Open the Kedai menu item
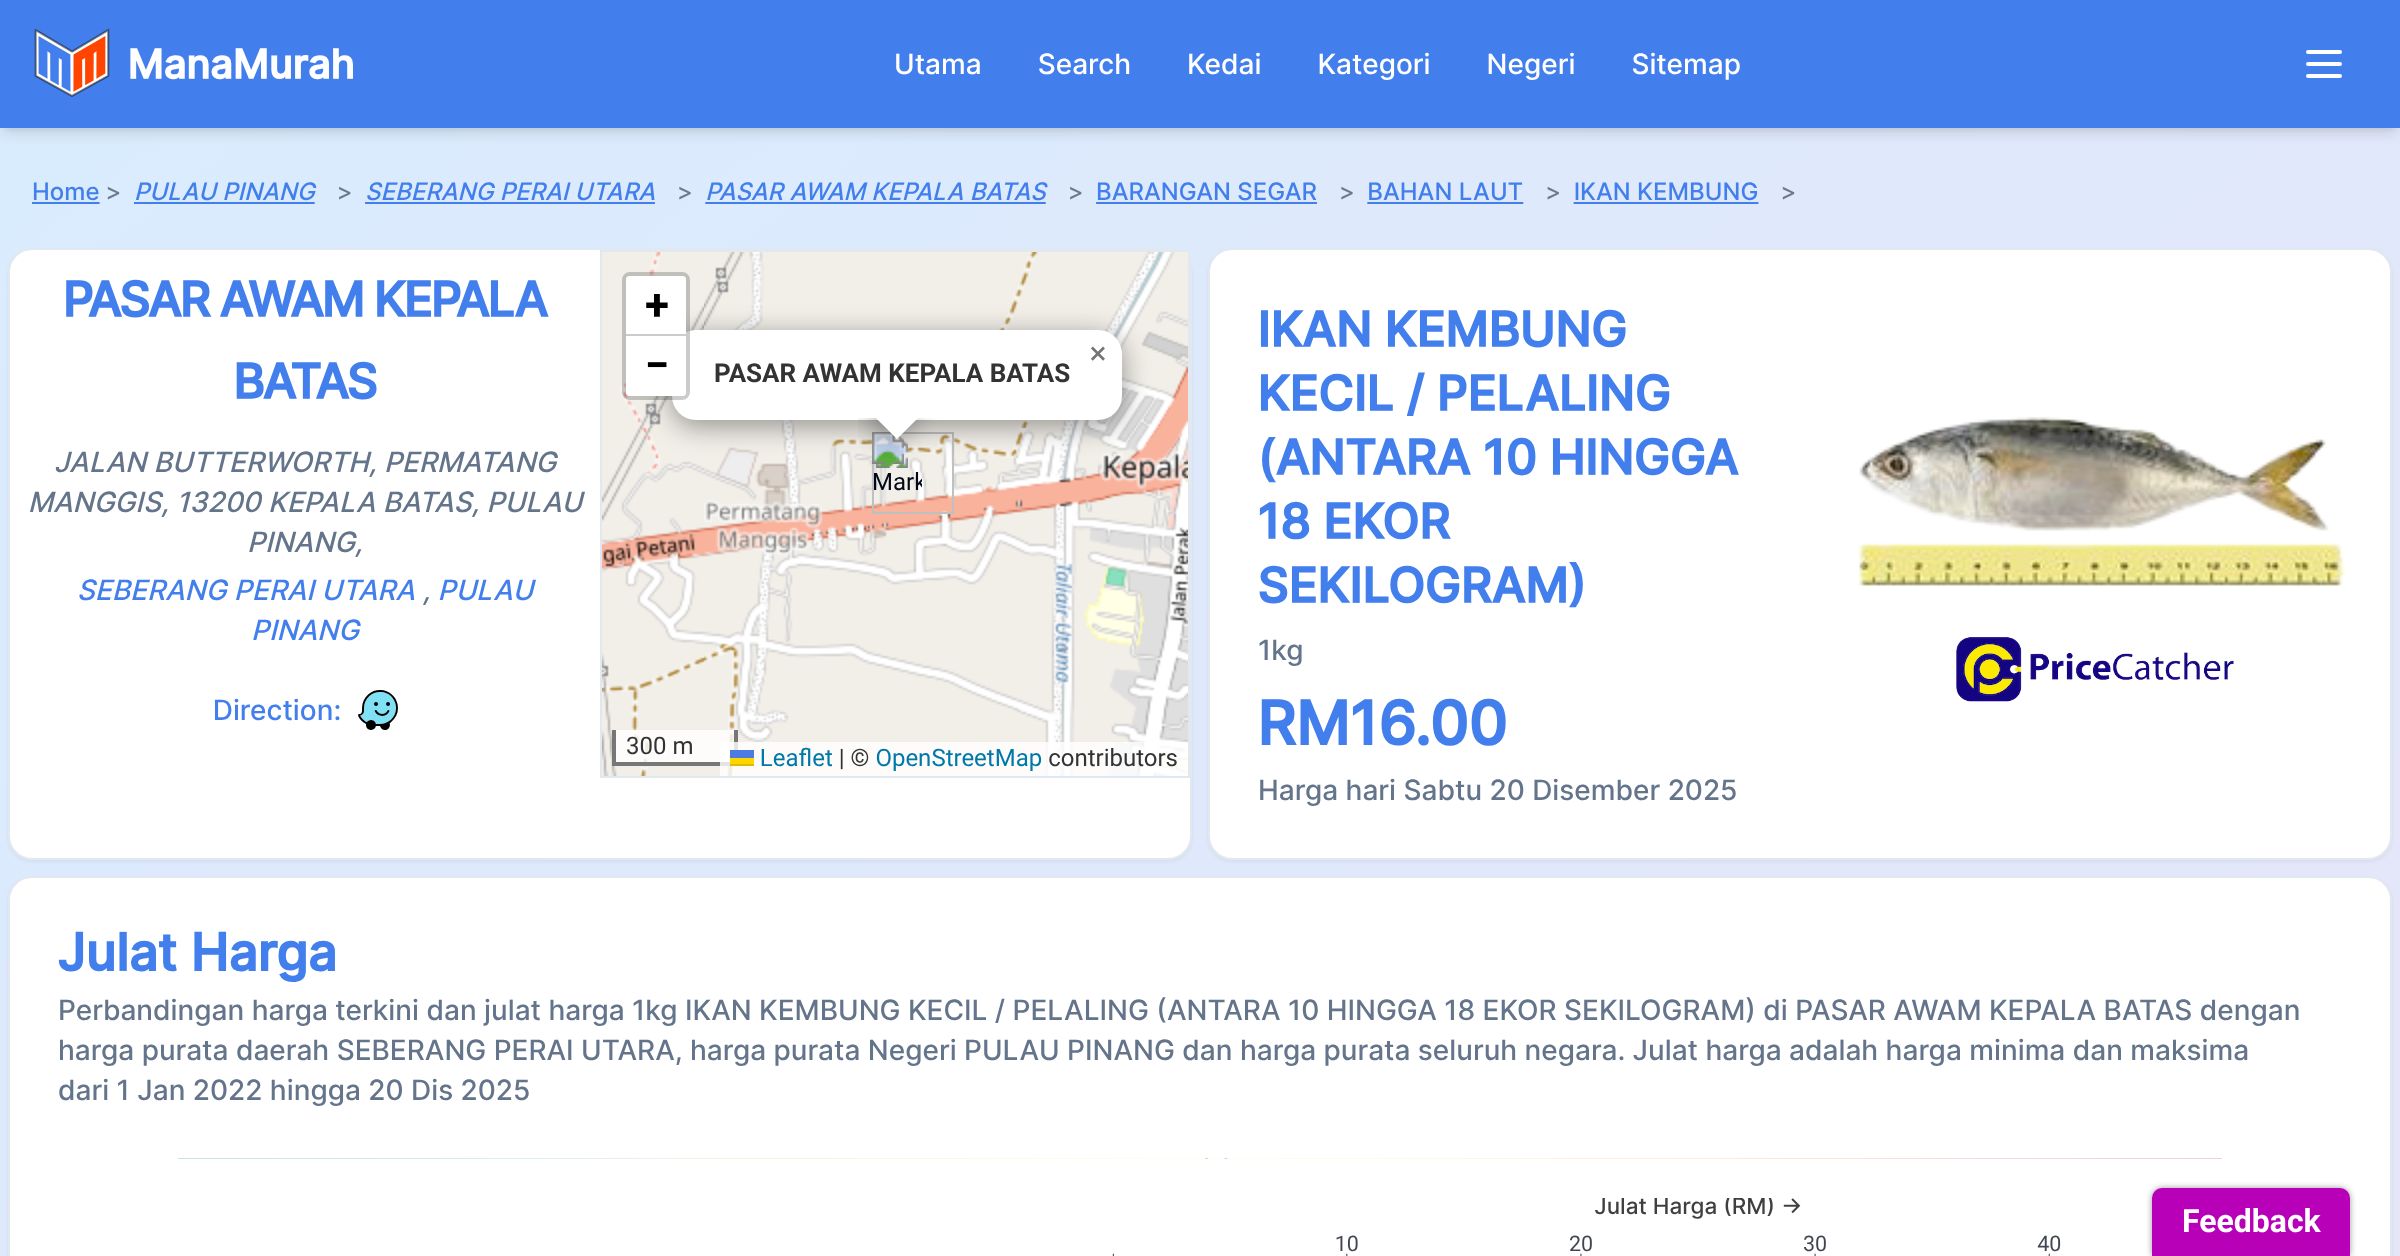This screenshot has height=1256, width=2400. [1223, 64]
